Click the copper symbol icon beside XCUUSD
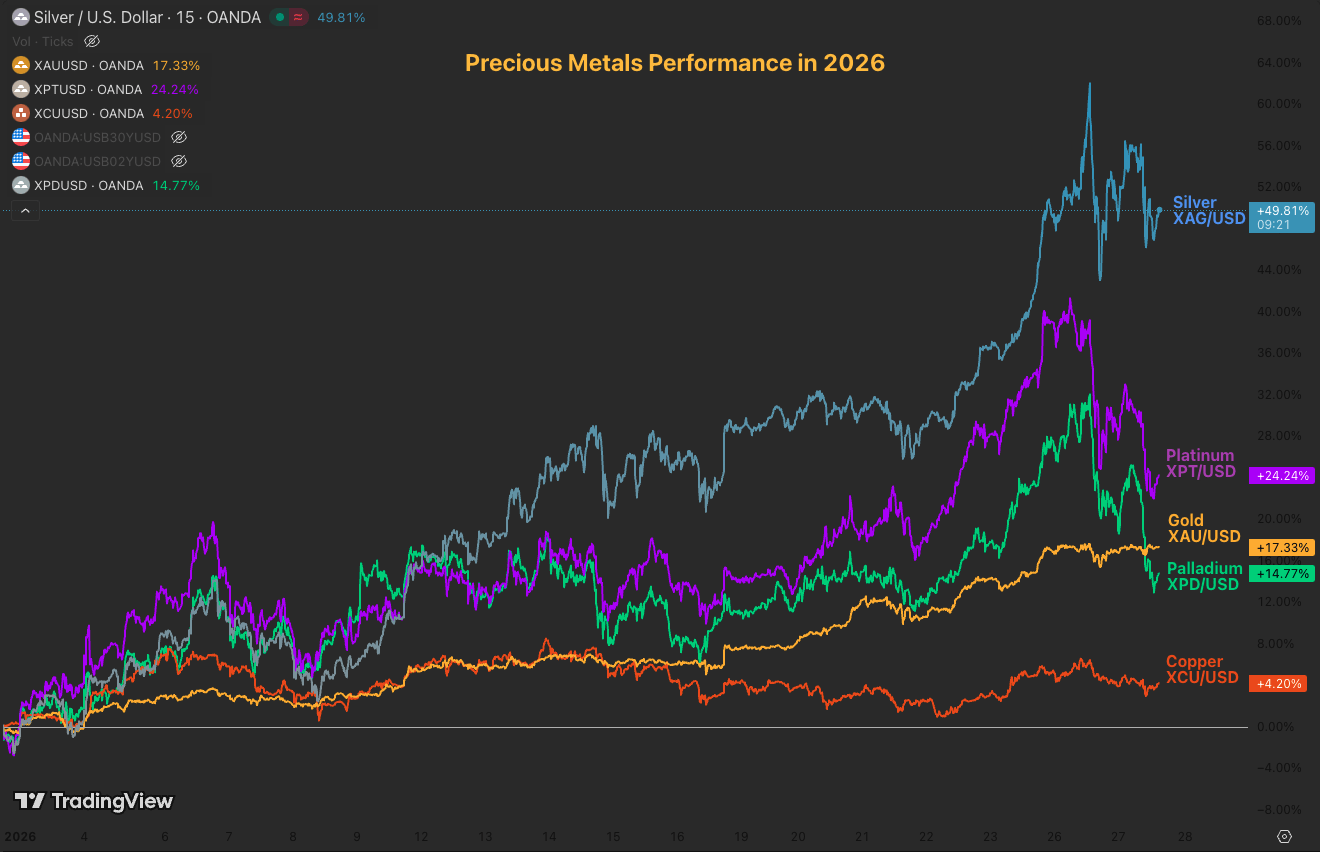This screenshot has height=852, width=1320. [20, 113]
